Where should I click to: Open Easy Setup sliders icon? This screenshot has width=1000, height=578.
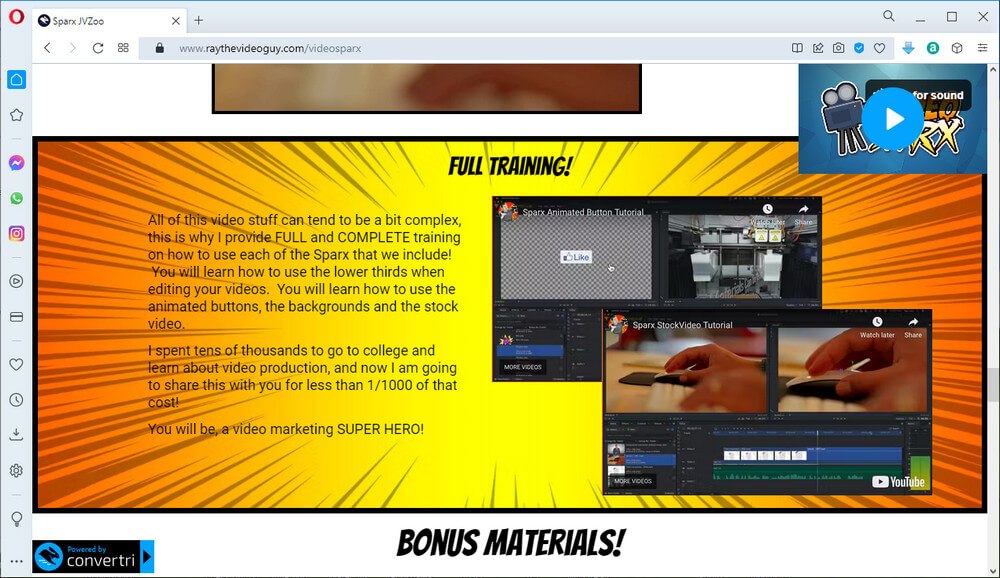coord(982,48)
